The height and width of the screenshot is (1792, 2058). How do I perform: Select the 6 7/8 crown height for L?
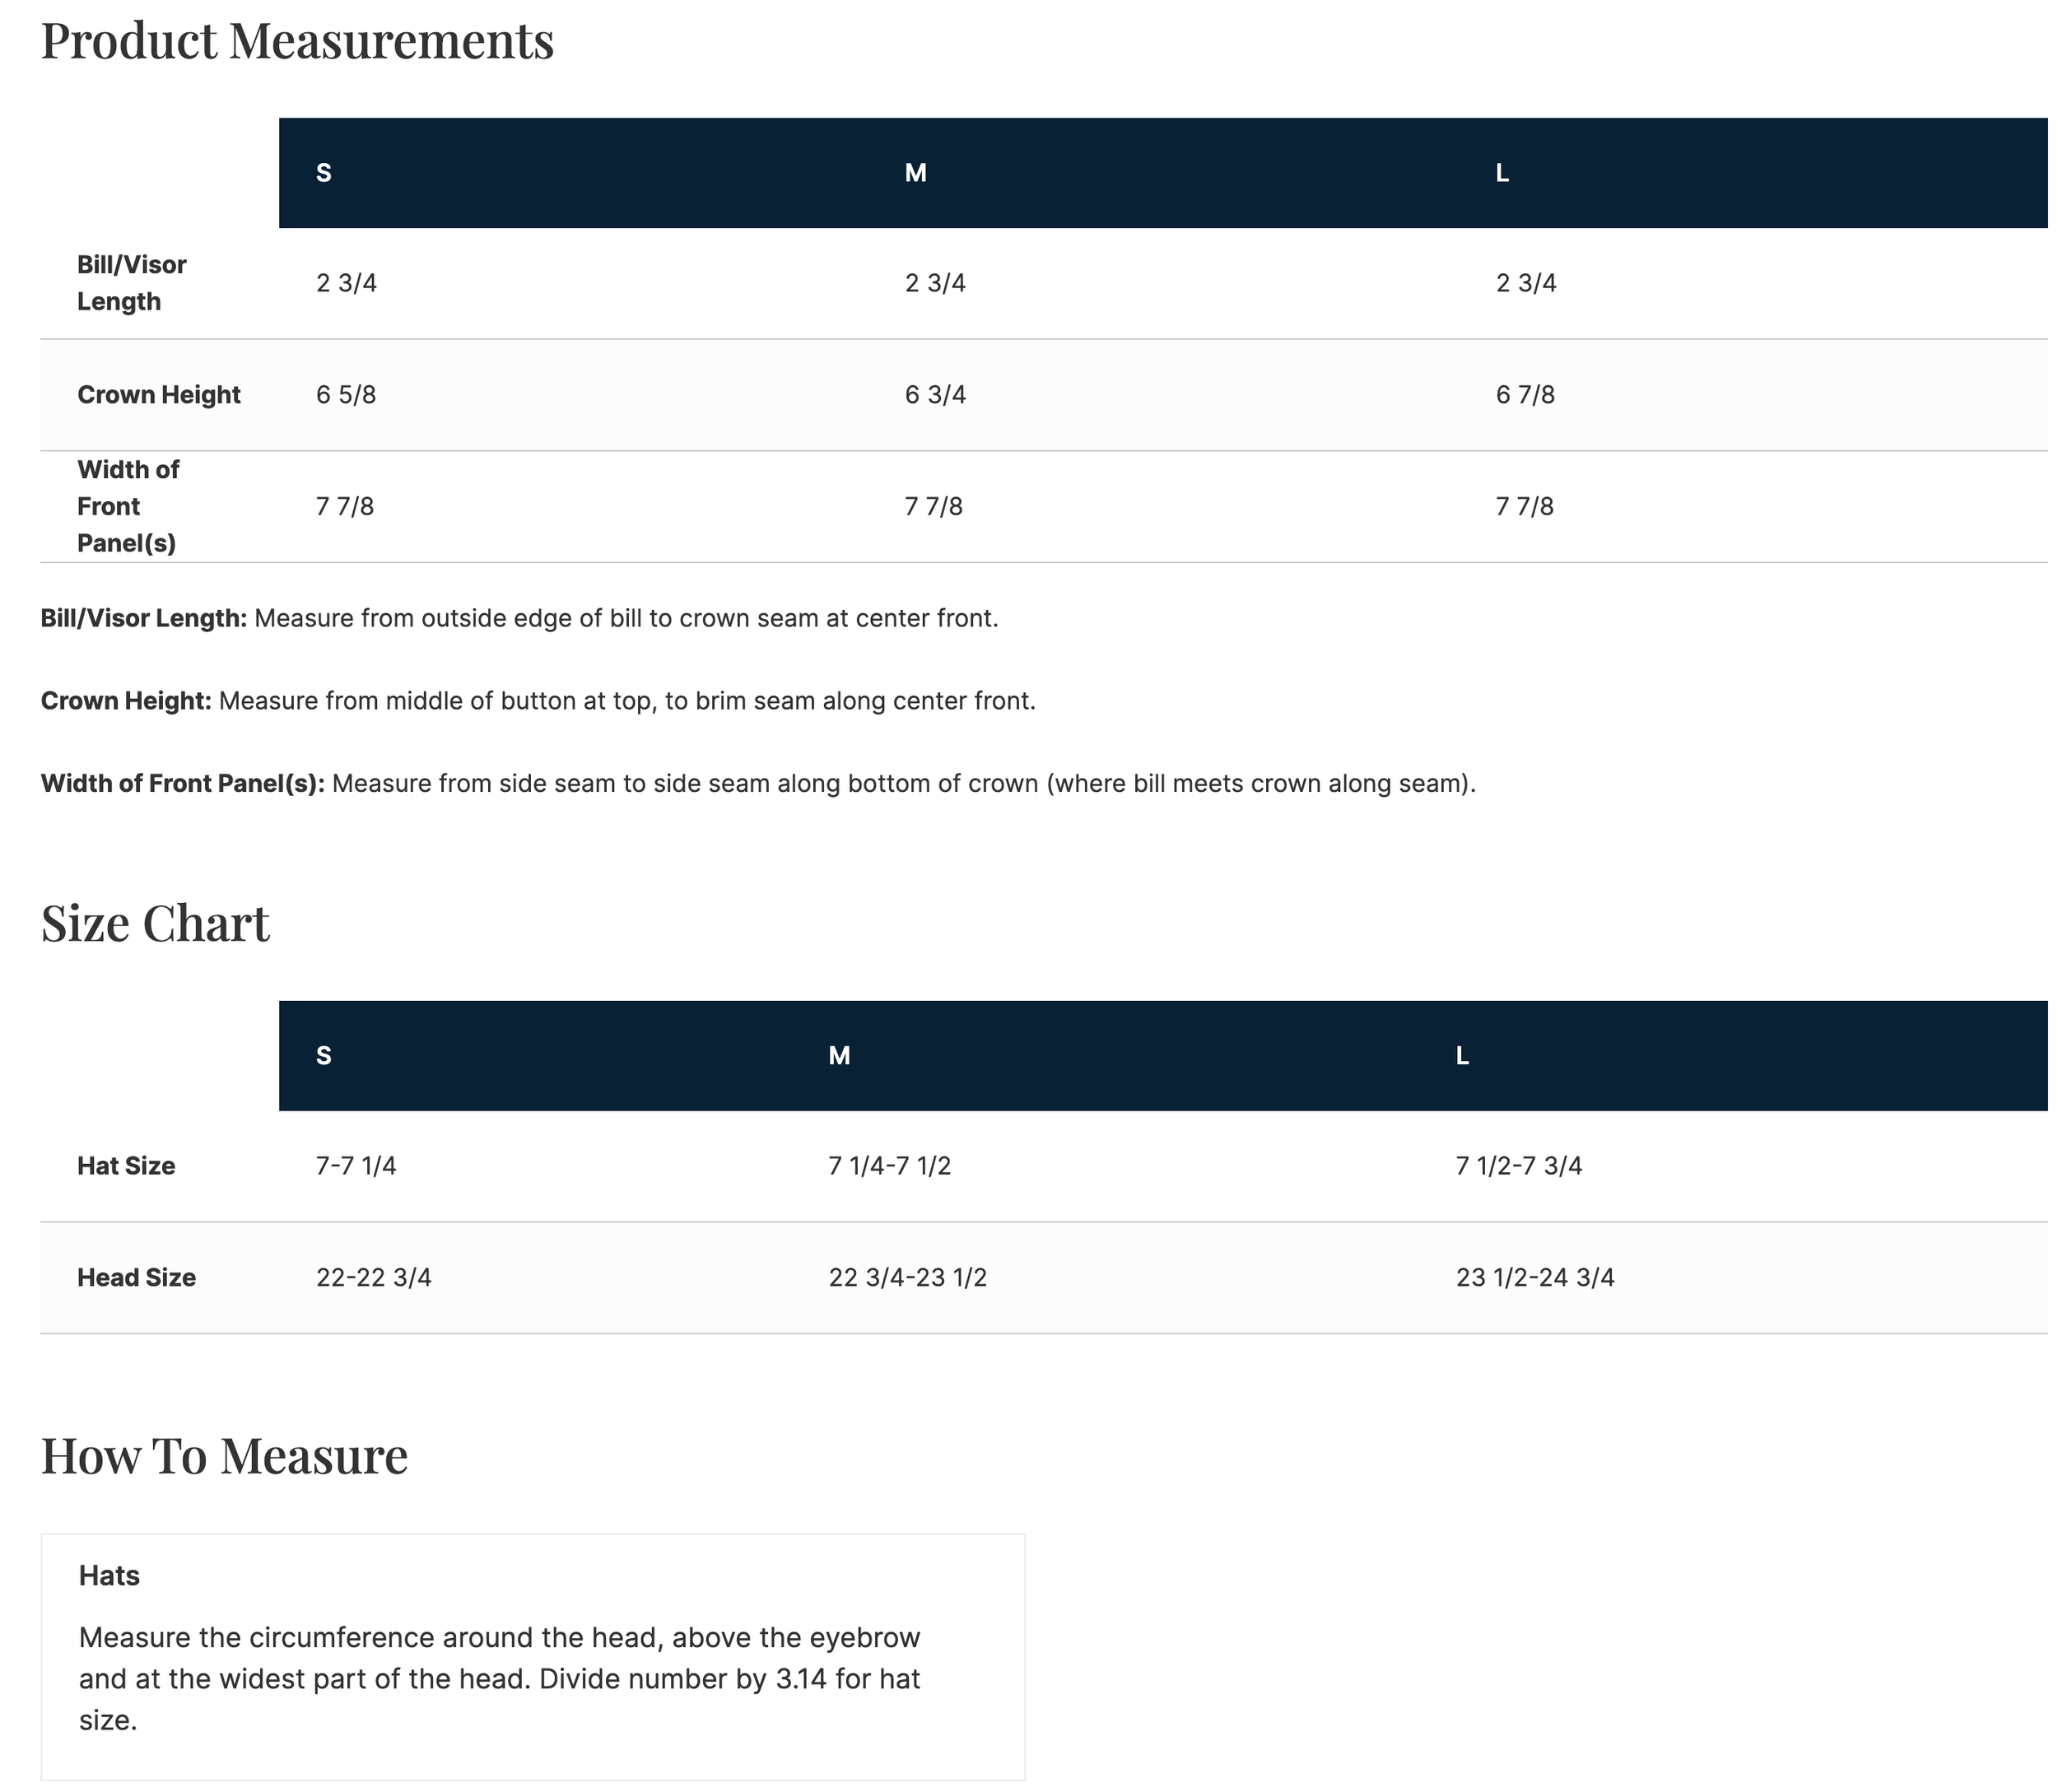(1525, 395)
